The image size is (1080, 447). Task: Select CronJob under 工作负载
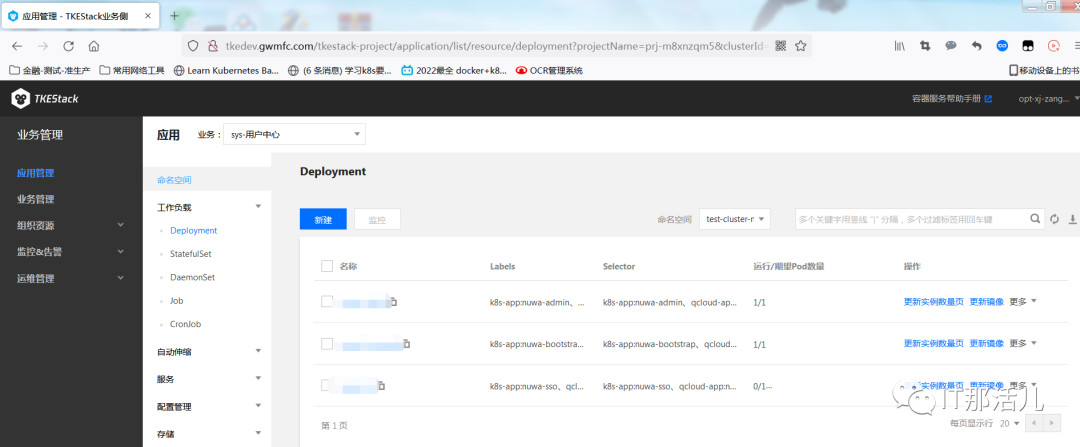185,324
